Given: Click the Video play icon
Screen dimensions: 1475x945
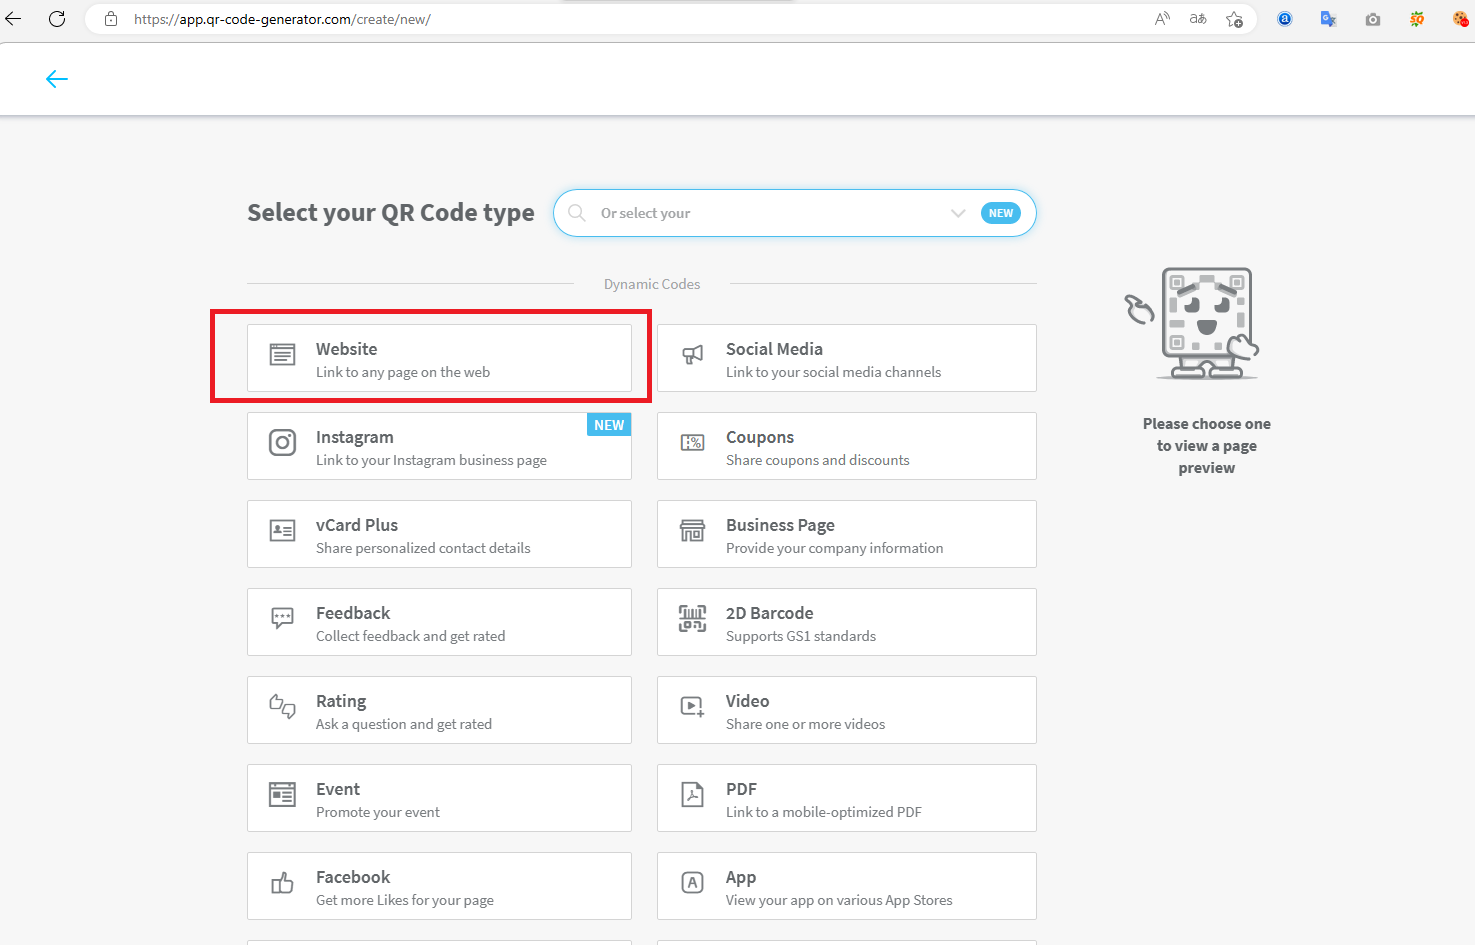Looking at the screenshot, I should pos(692,707).
